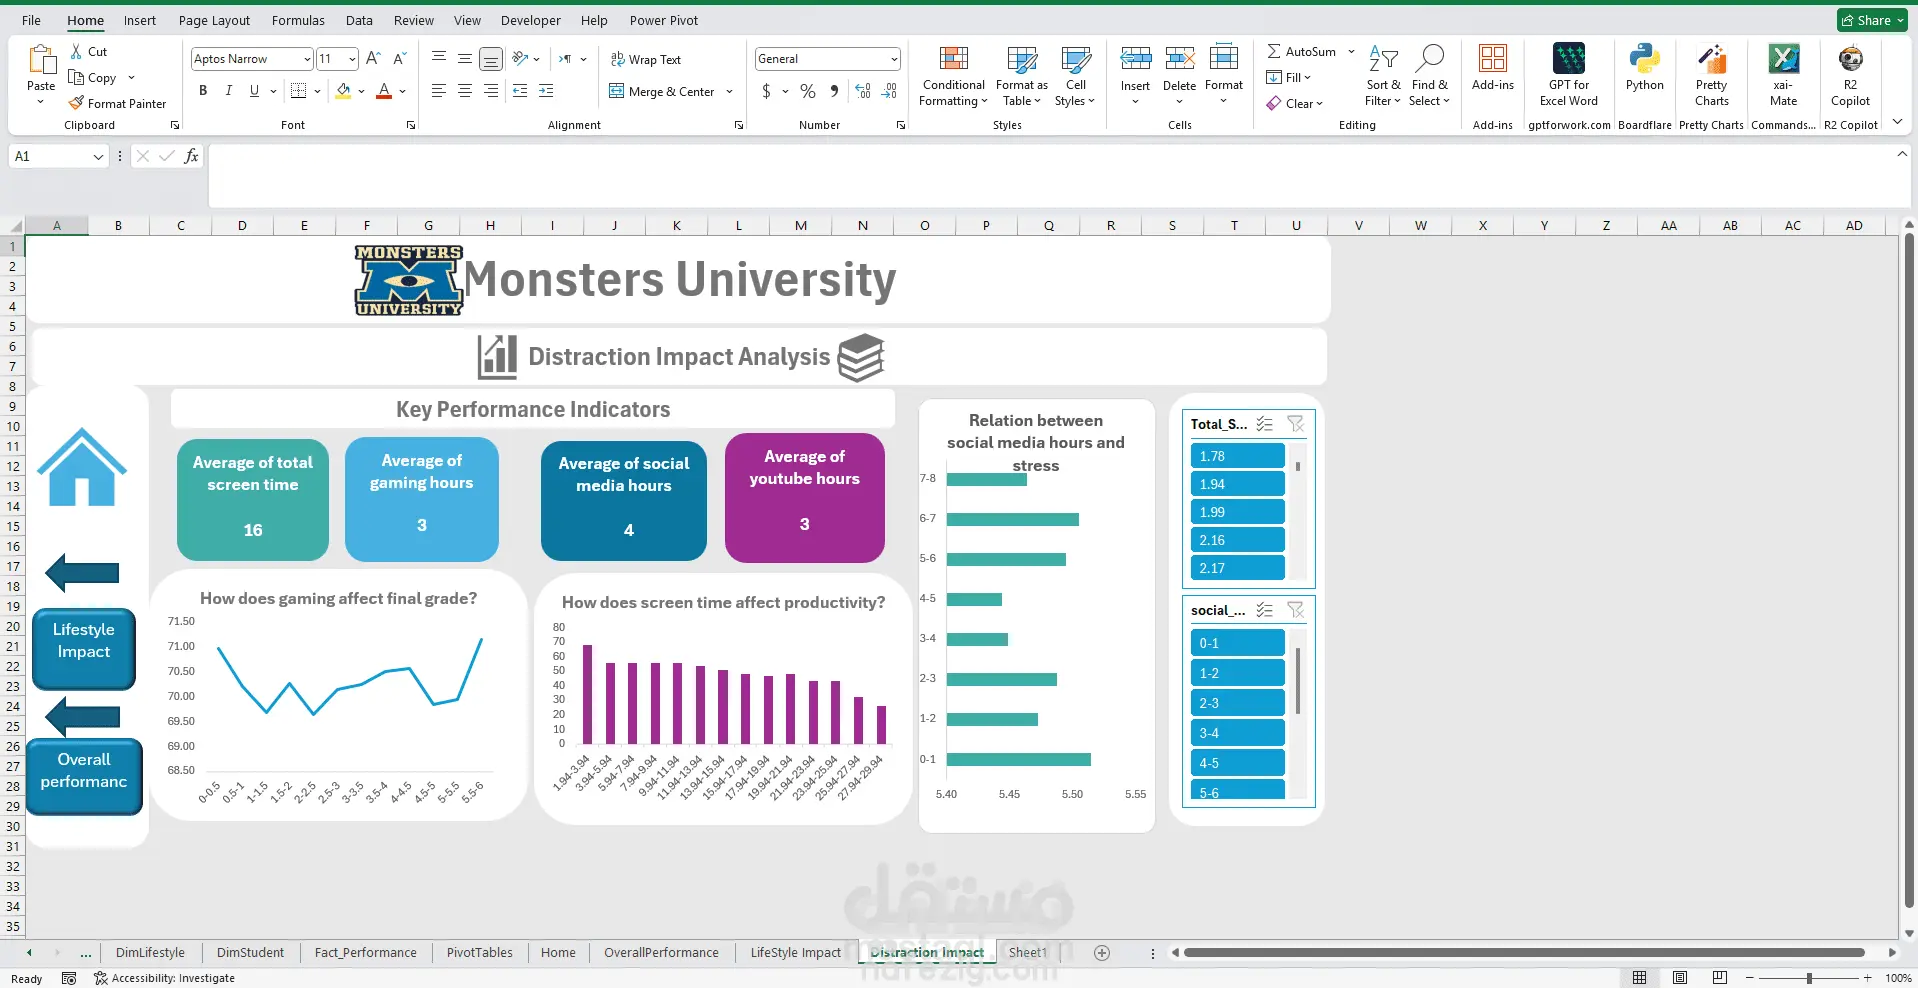Open the font name dropdown

point(307,59)
